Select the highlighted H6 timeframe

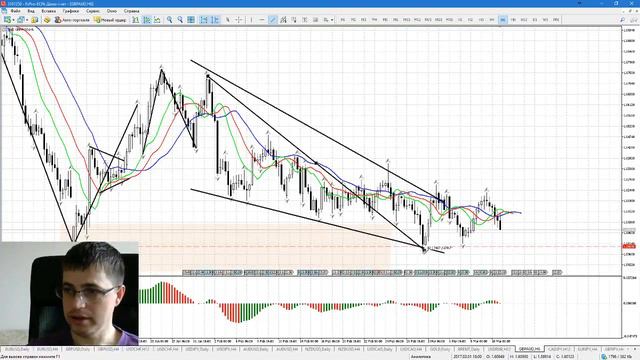(x=503, y=20)
